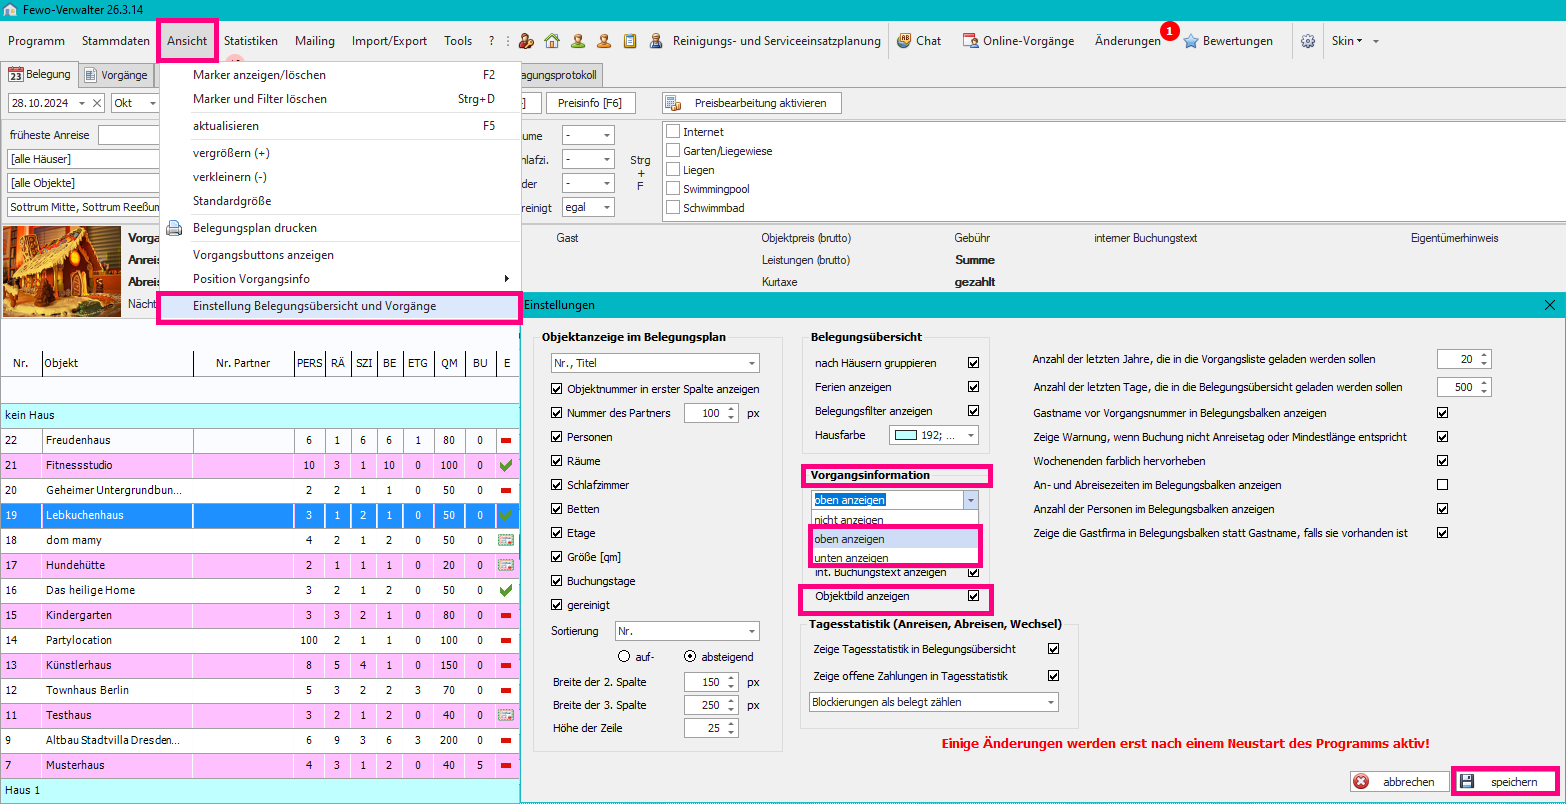This screenshot has width=1566, height=804.
Task: Toggle nach Häusern gruppieren checkbox
Action: click(x=973, y=363)
